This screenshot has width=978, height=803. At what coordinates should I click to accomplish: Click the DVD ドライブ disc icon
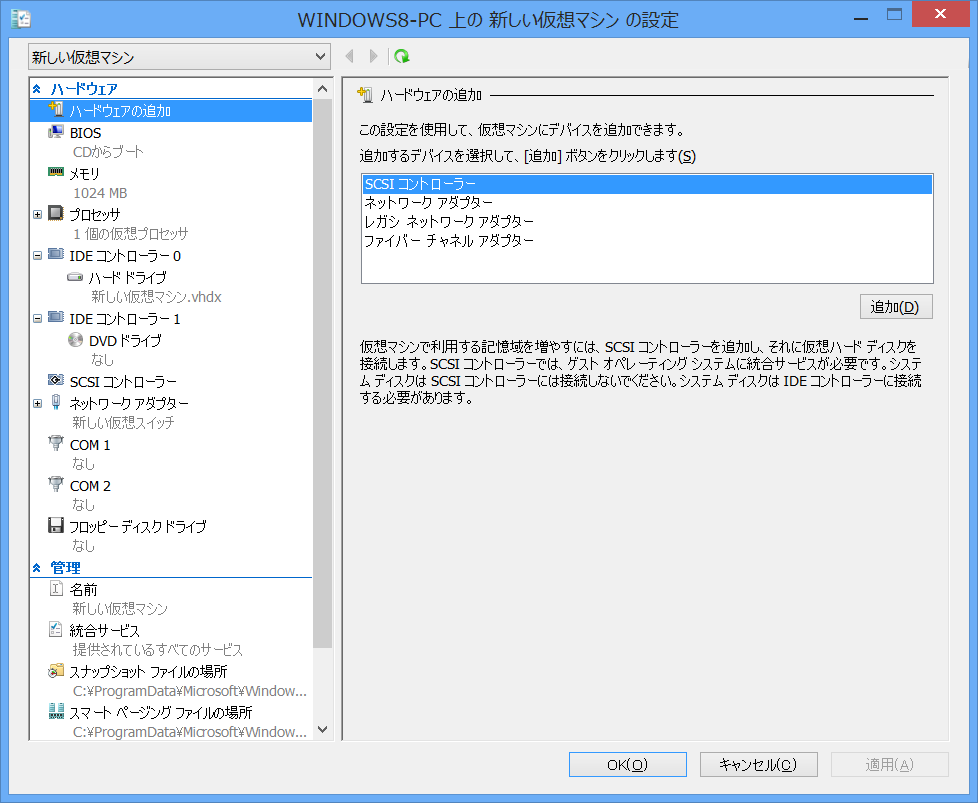75,340
